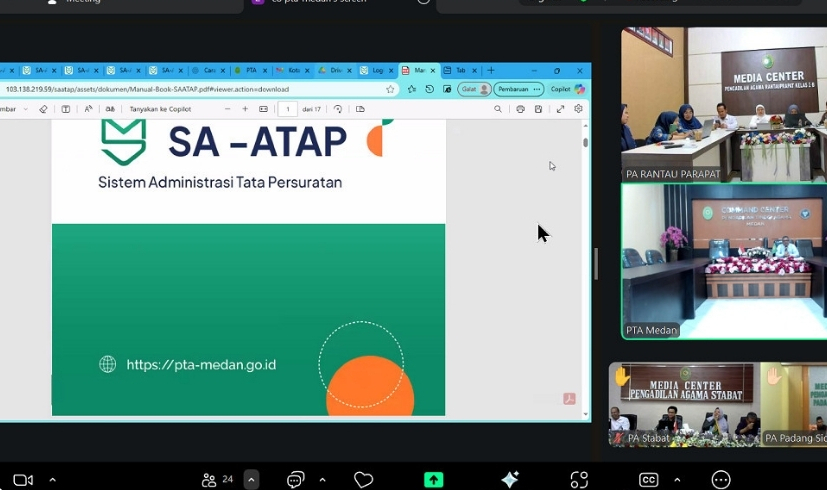Print the PDF document
This screenshot has height=490, width=827.
click(x=521, y=109)
